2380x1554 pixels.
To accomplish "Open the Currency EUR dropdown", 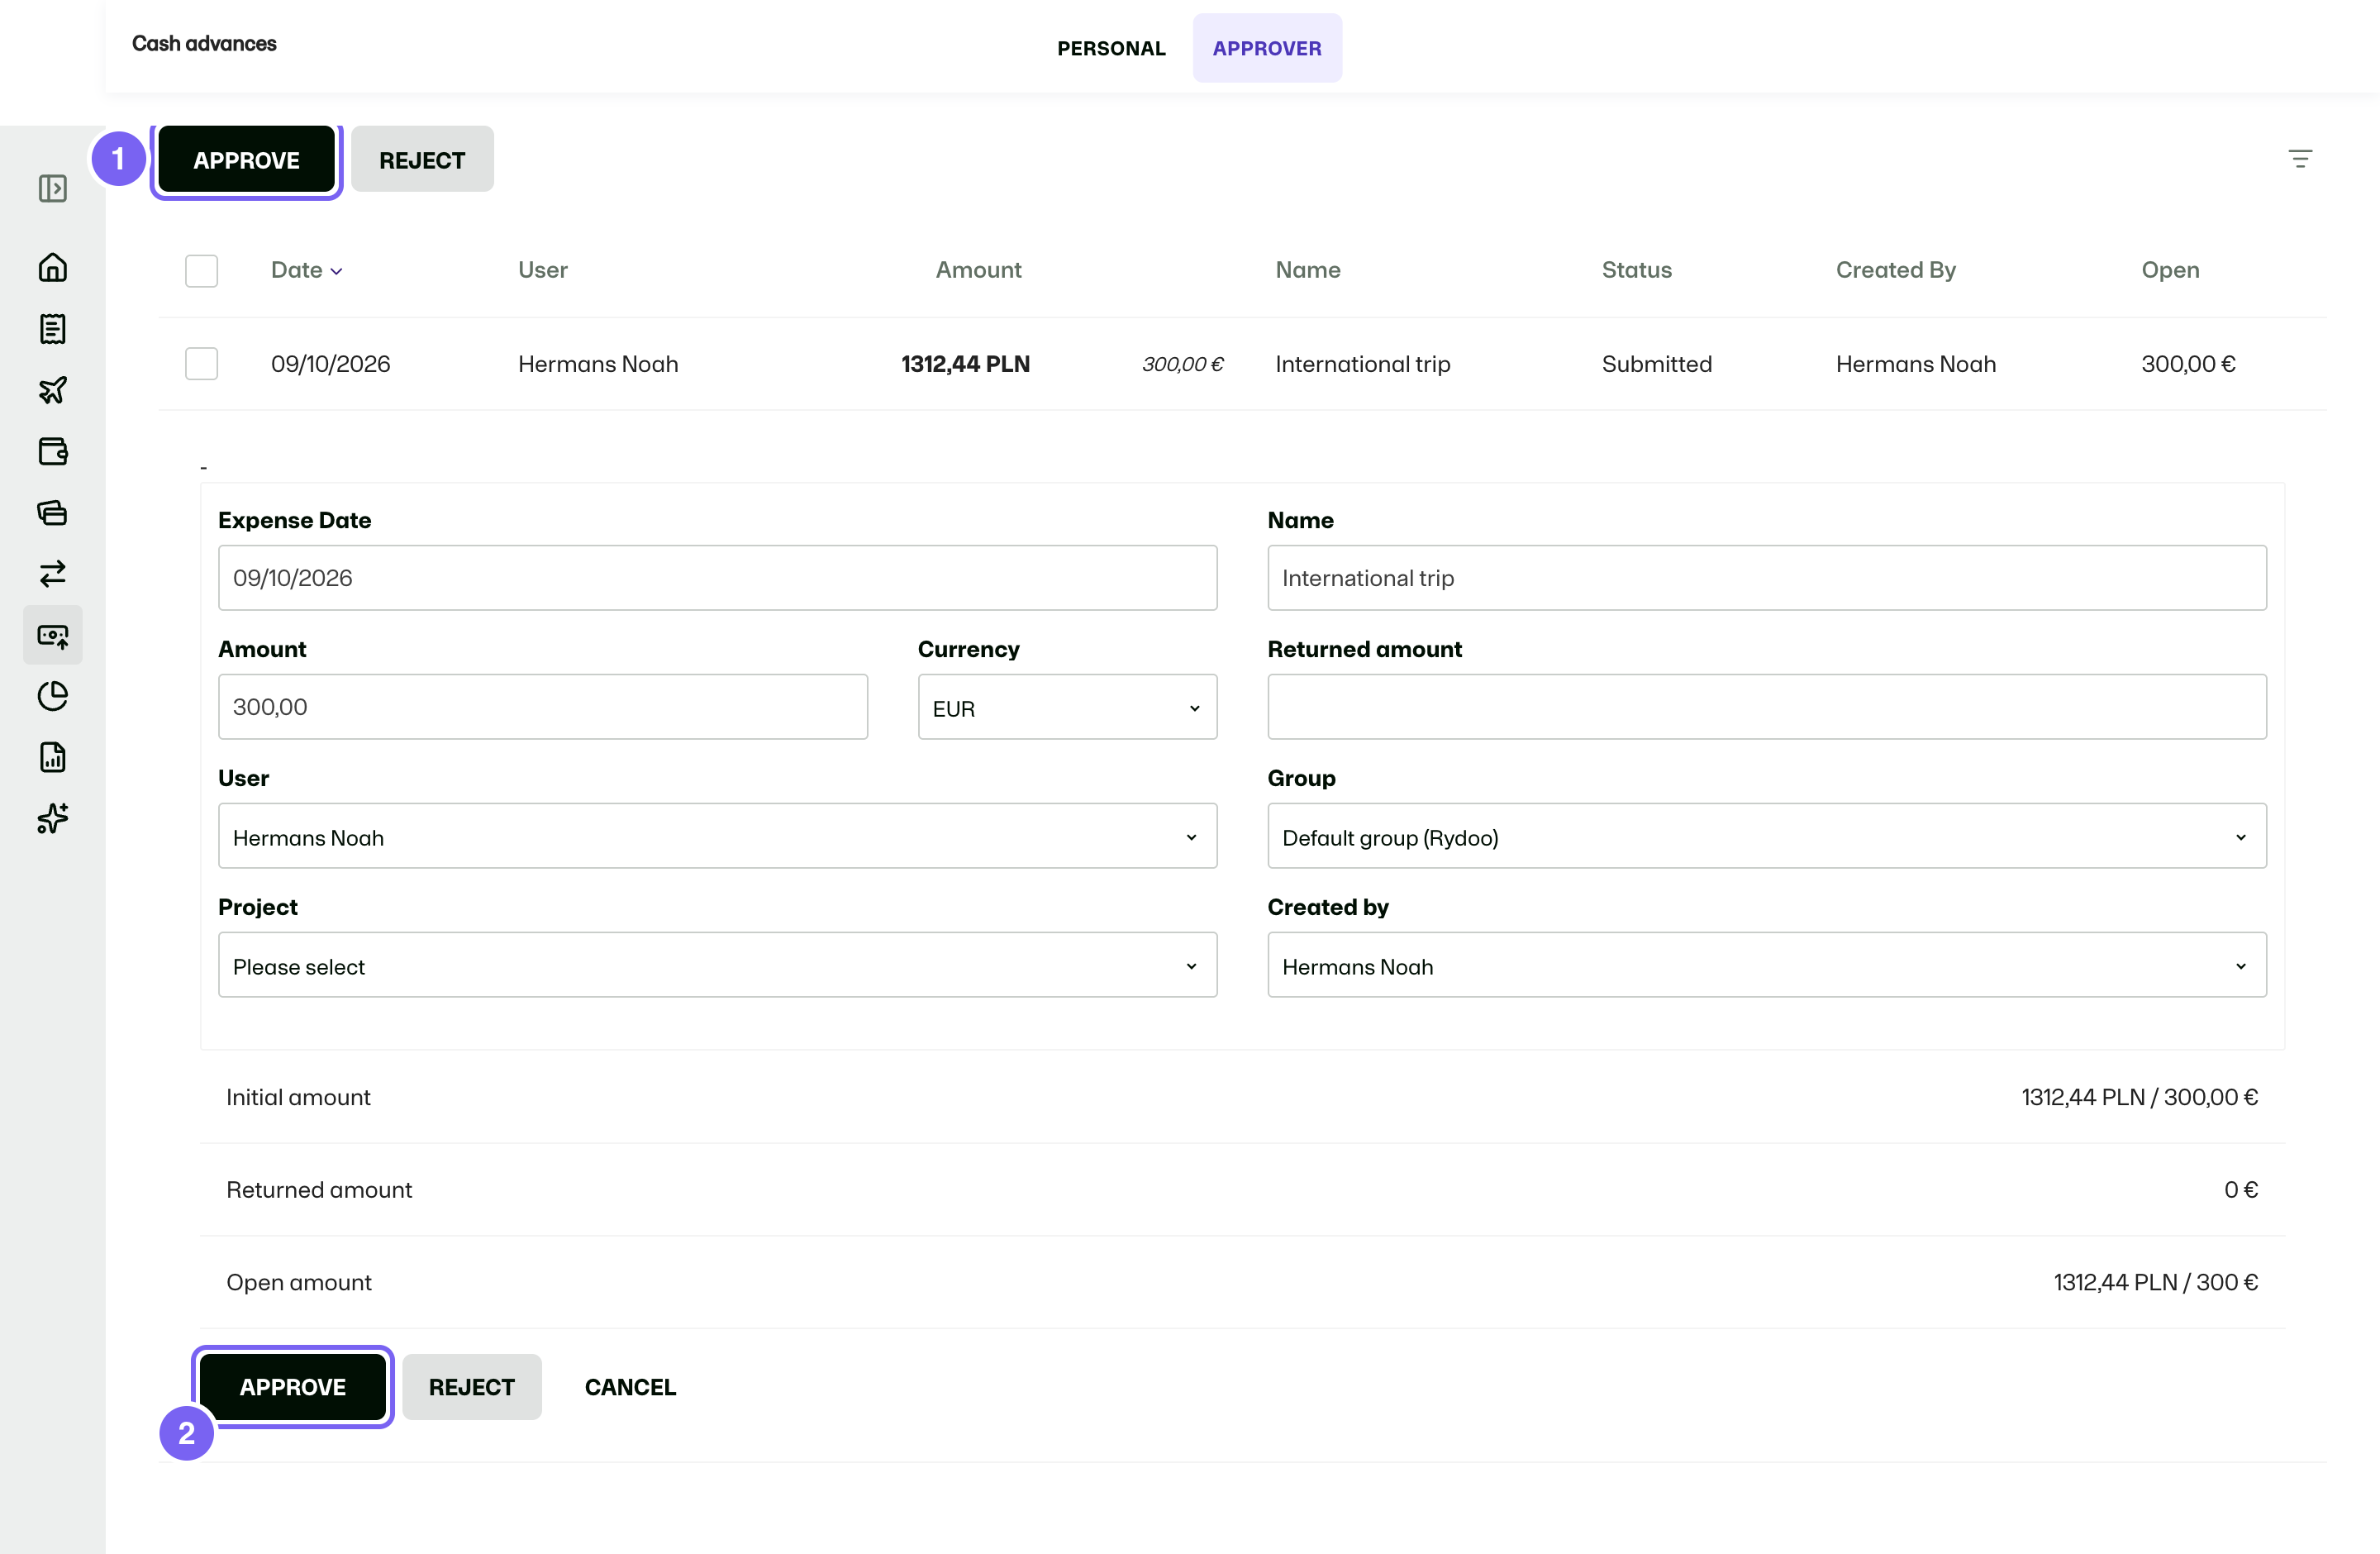I will tap(1067, 707).
